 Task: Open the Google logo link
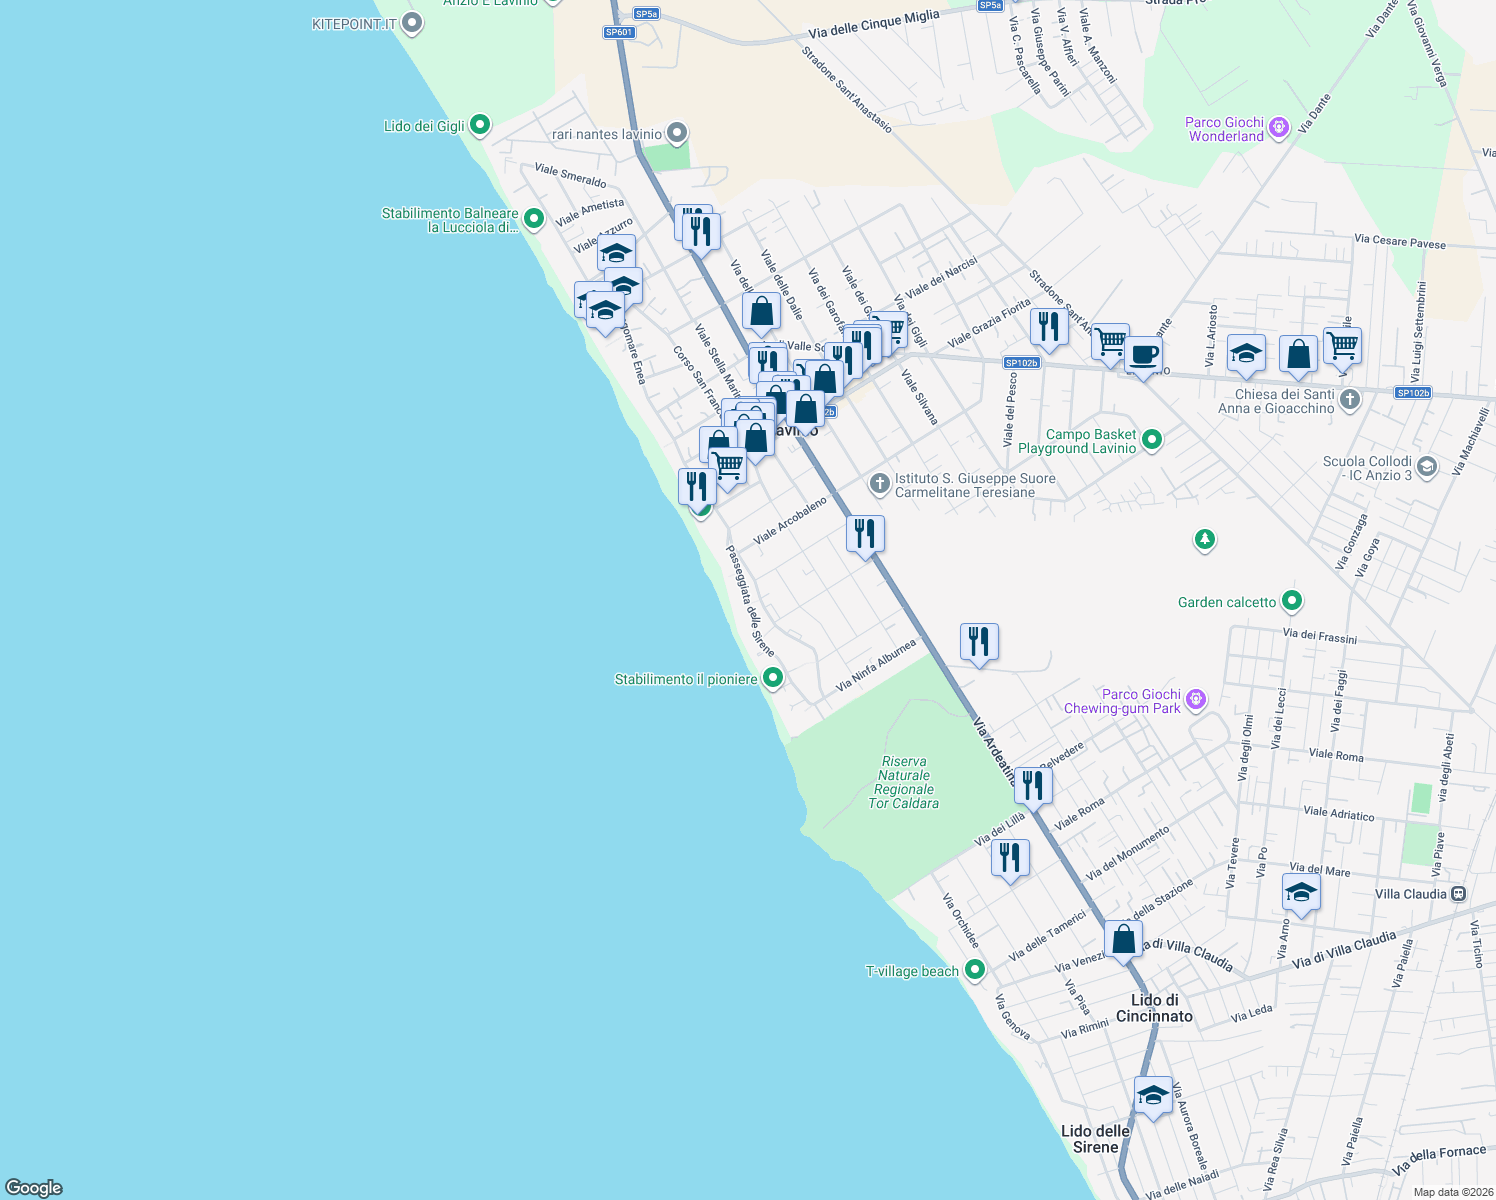tap(32, 1188)
